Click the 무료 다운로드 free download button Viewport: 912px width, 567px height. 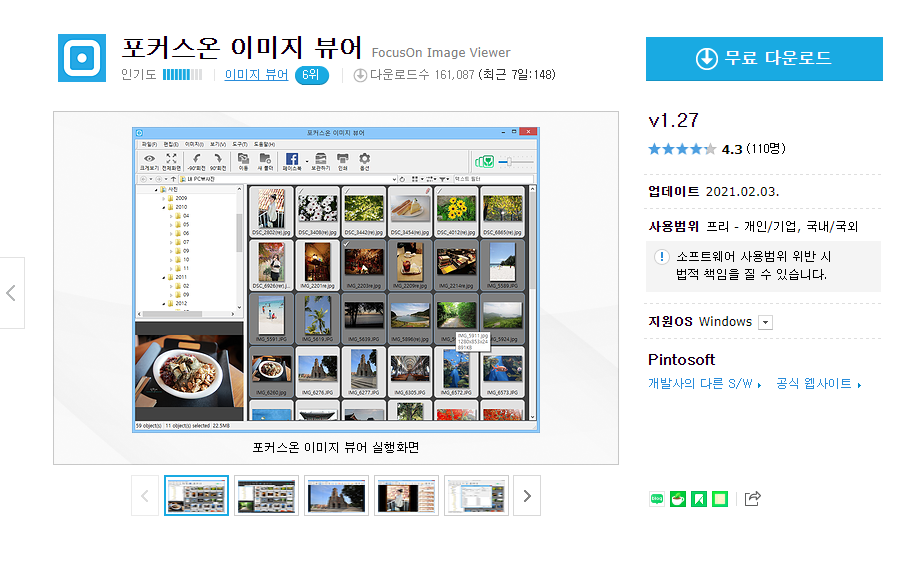pyautogui.click(x=764, y=59)
